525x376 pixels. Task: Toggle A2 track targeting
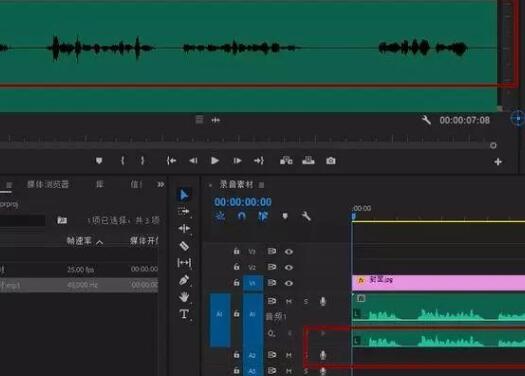[253, 355]
